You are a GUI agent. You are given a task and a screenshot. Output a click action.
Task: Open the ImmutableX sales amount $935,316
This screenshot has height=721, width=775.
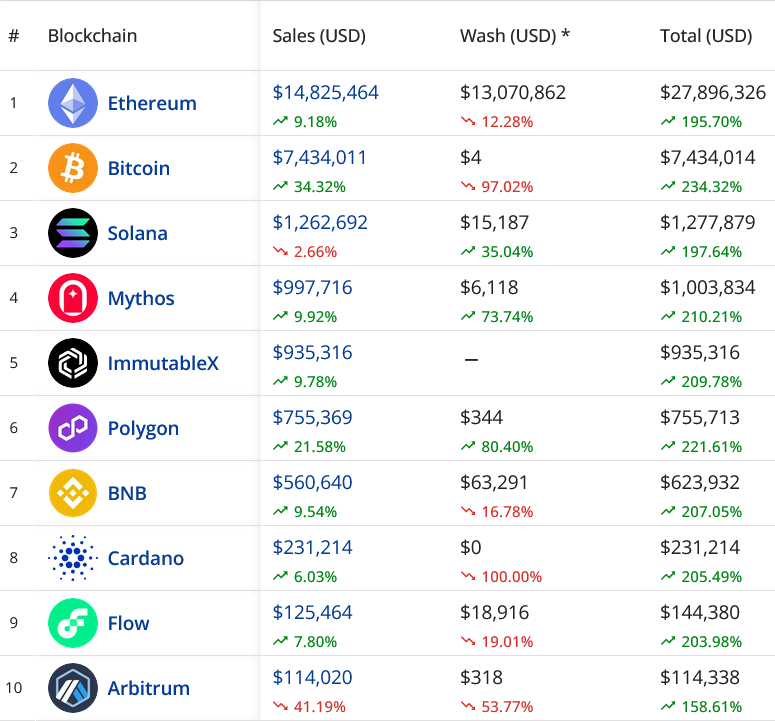tap(312, 353)
